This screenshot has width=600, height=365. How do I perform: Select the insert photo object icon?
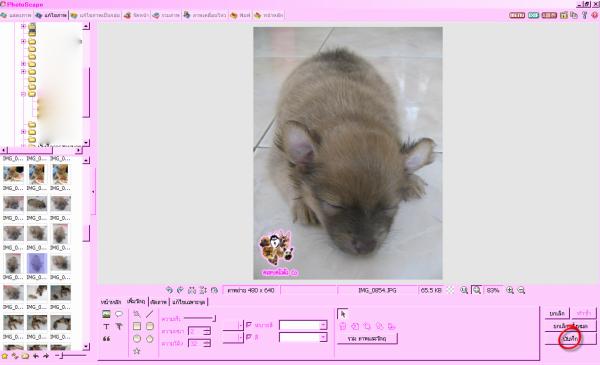click(106, 314)
